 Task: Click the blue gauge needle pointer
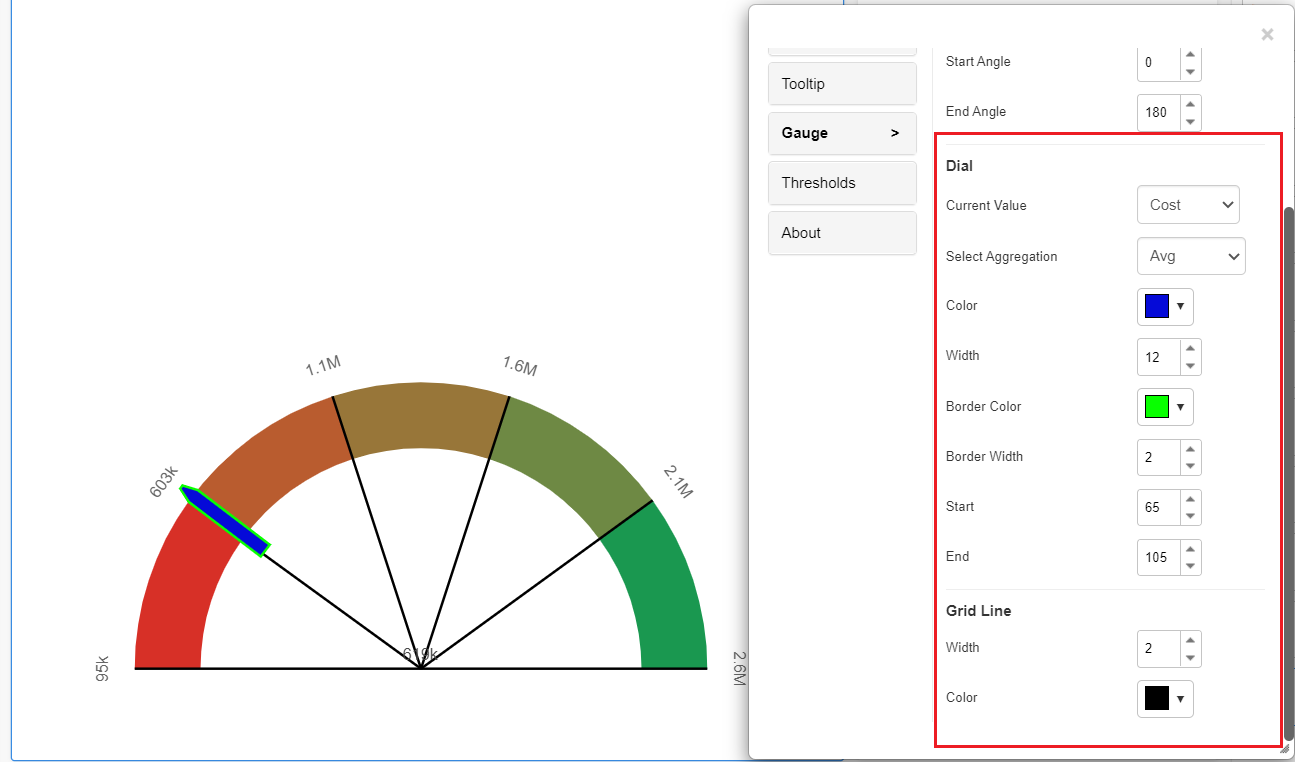click(x=225, y=520)
